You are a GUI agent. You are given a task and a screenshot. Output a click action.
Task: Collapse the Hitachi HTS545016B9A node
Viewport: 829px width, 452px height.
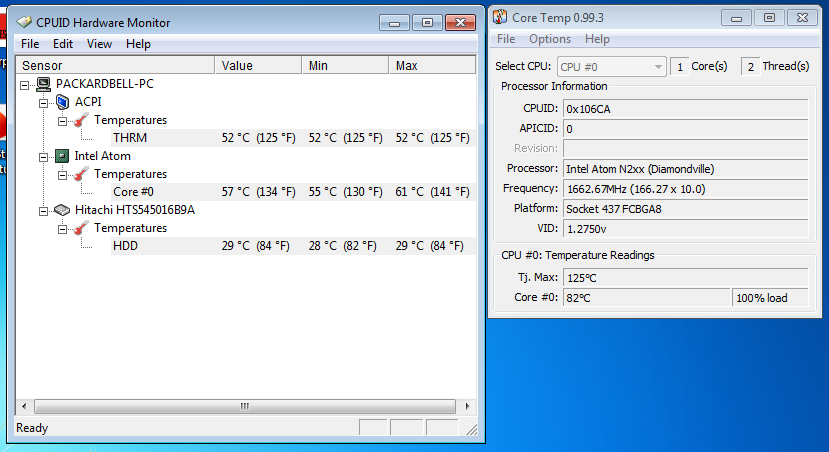(x=43, y=211)
